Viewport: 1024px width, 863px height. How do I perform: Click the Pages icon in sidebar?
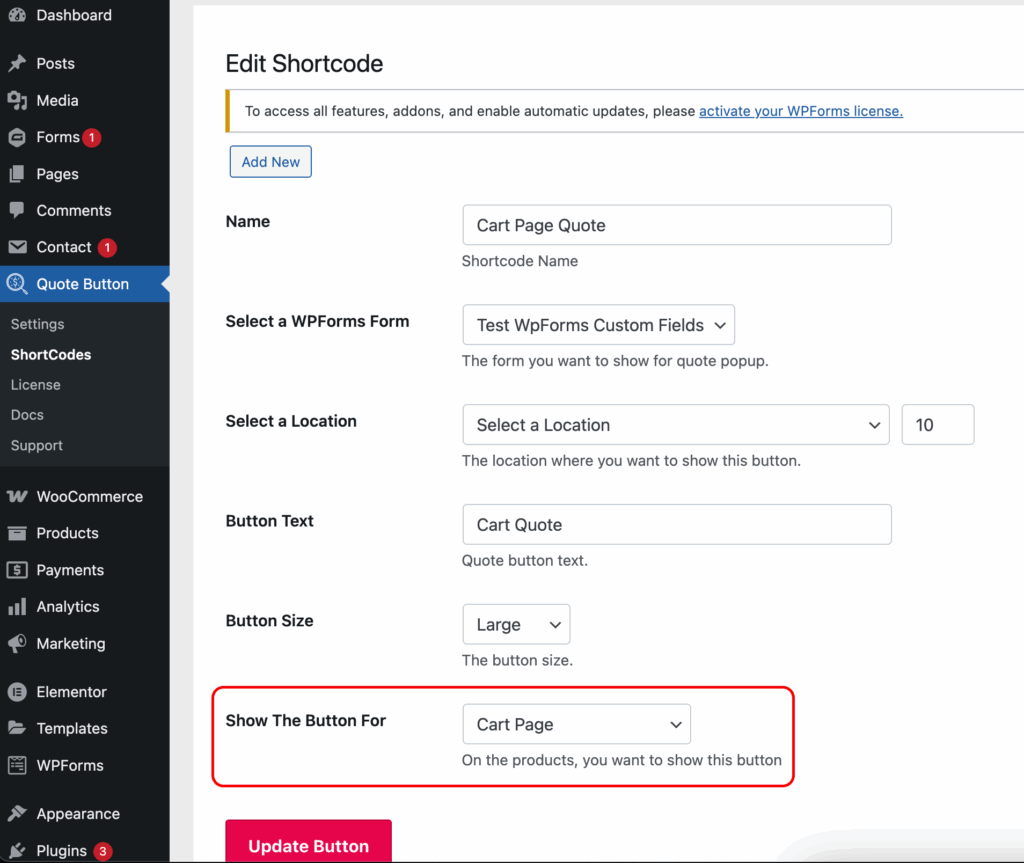(x=17, y=174)
